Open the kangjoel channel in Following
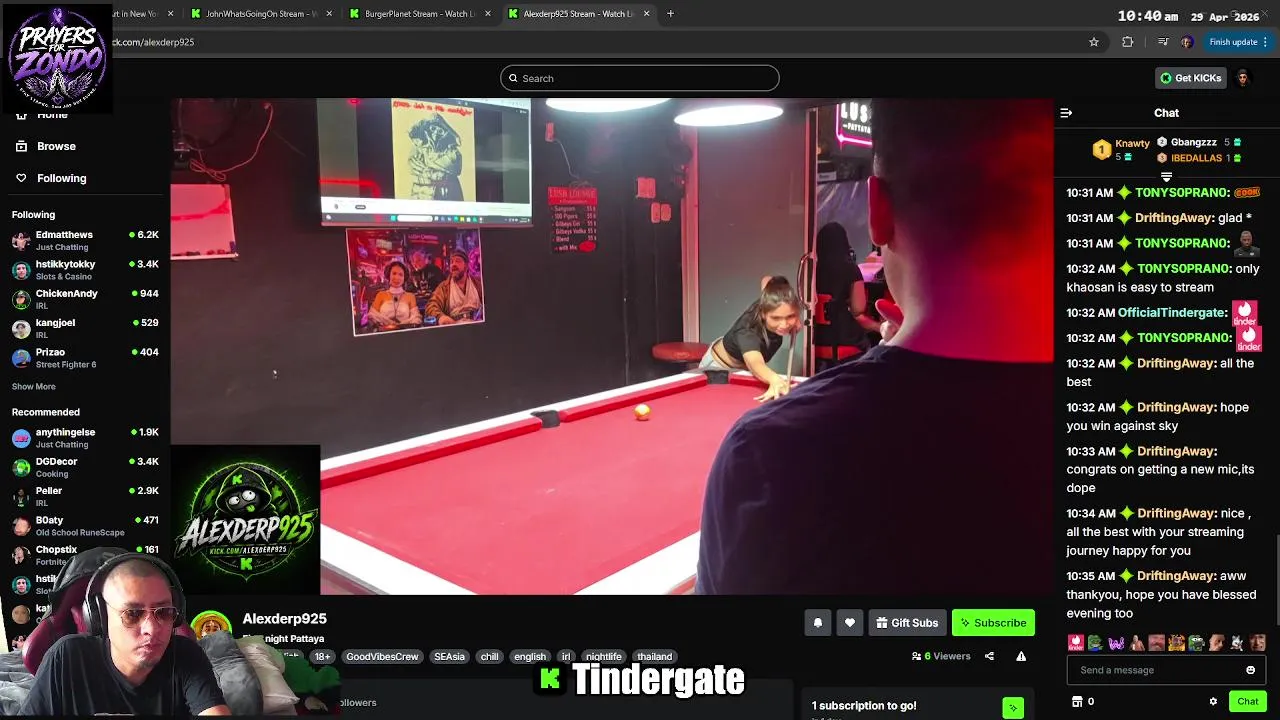Image resolution: width=1280 pixels, height=720 pixels. [84, 328]
